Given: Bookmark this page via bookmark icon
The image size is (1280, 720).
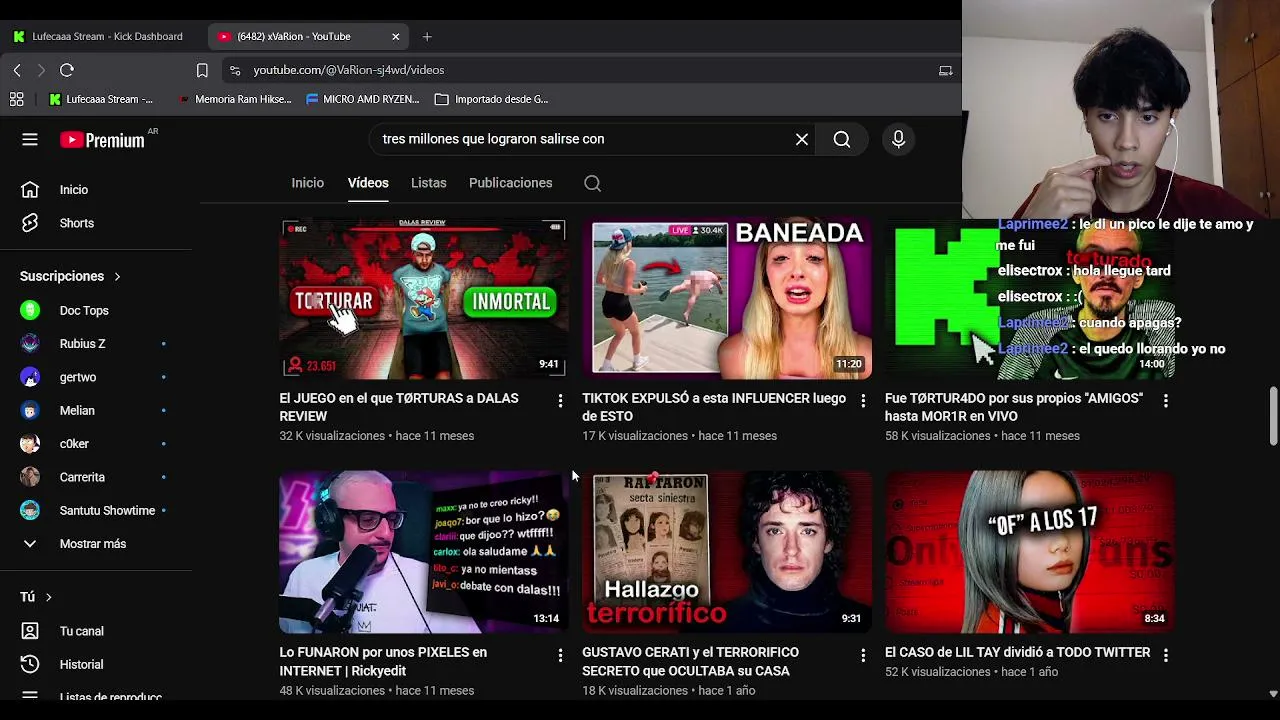Looking at the screenshot, I should point(202,70).
